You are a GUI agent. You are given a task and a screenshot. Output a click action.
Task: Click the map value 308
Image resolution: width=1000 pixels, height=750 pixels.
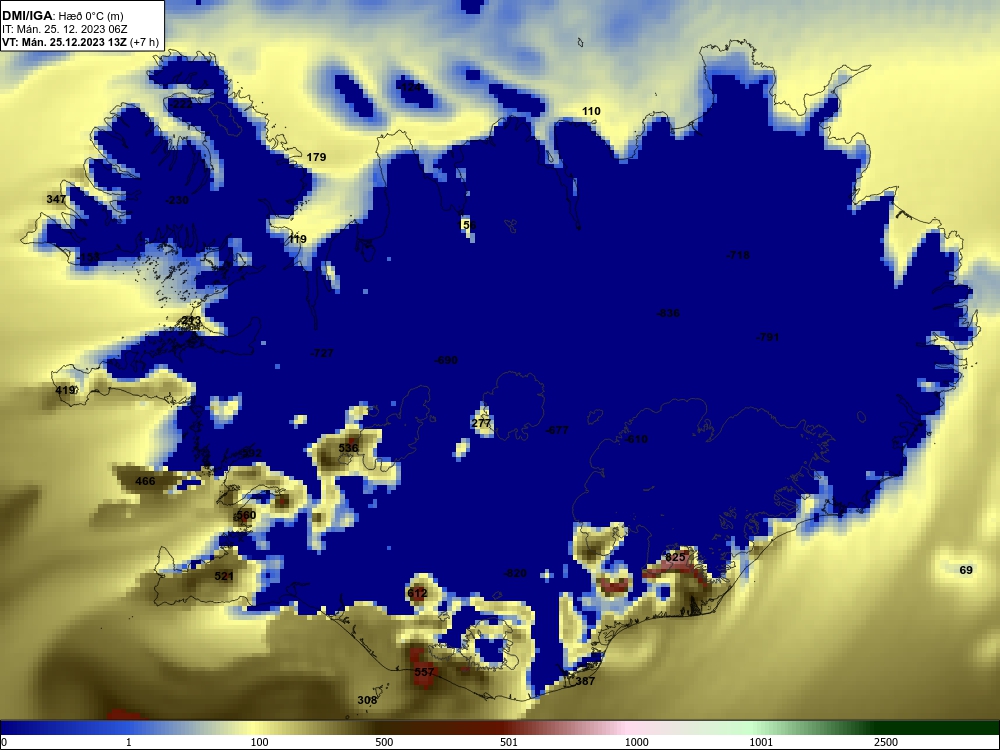(x=367, y=700)
